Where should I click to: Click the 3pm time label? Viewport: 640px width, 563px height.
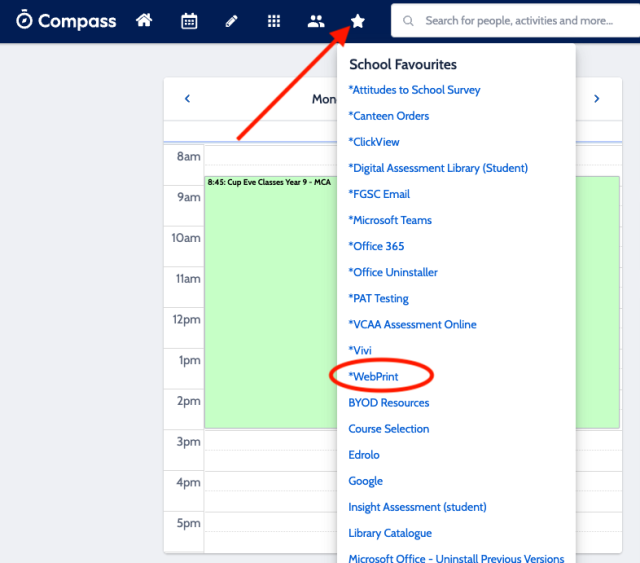(188, 442)
